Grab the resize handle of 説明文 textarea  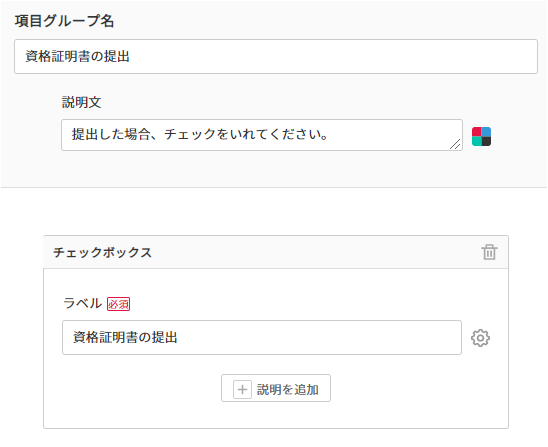click(x=455, y=144)
